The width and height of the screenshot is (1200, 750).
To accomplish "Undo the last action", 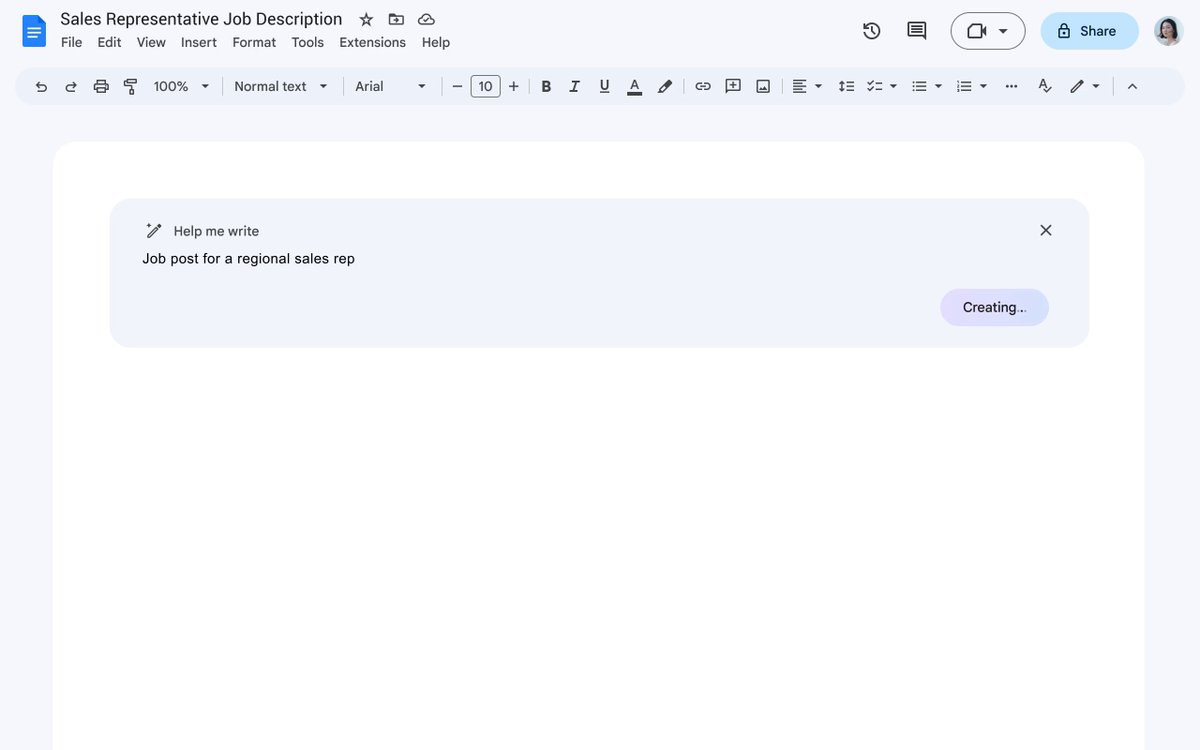I will (41, 86).
